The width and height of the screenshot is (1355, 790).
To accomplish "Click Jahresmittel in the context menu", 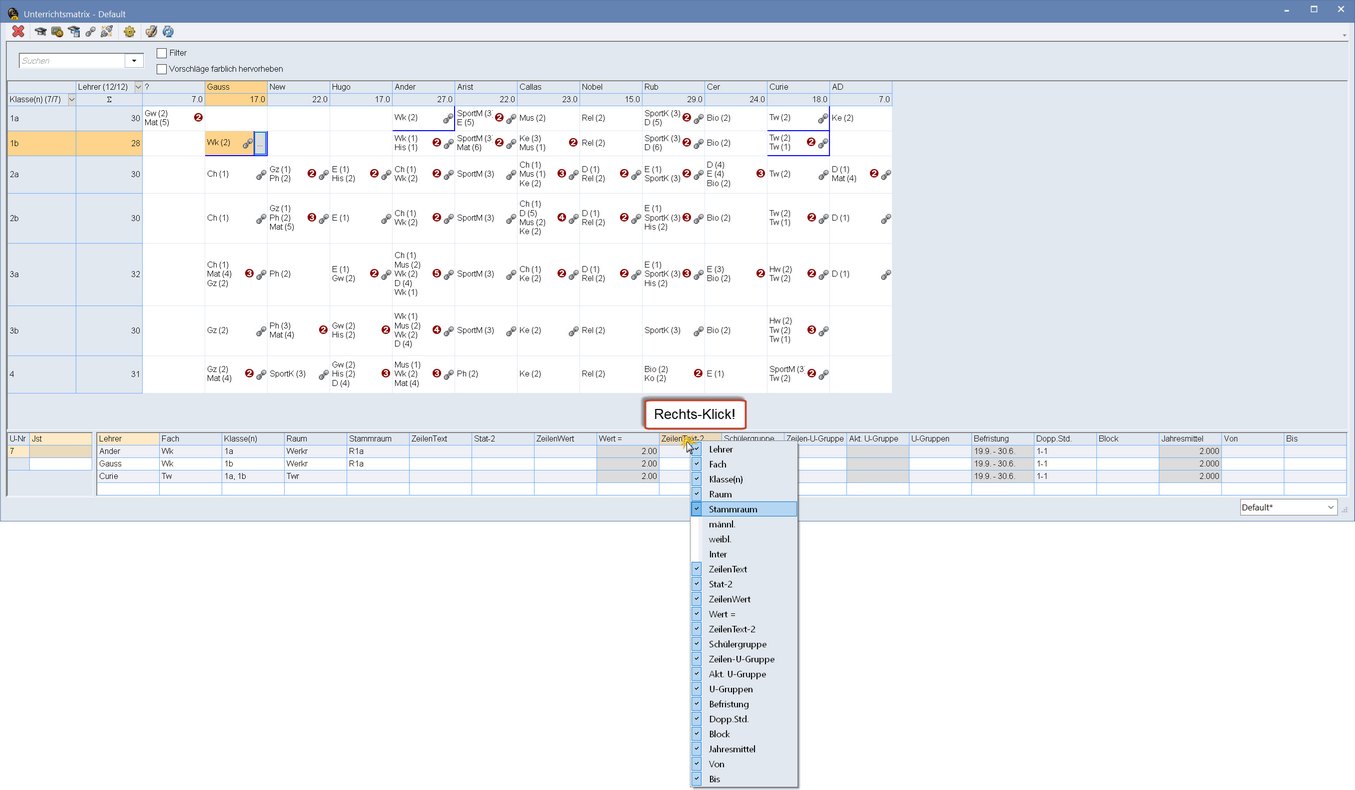I will tap(744, 750).
